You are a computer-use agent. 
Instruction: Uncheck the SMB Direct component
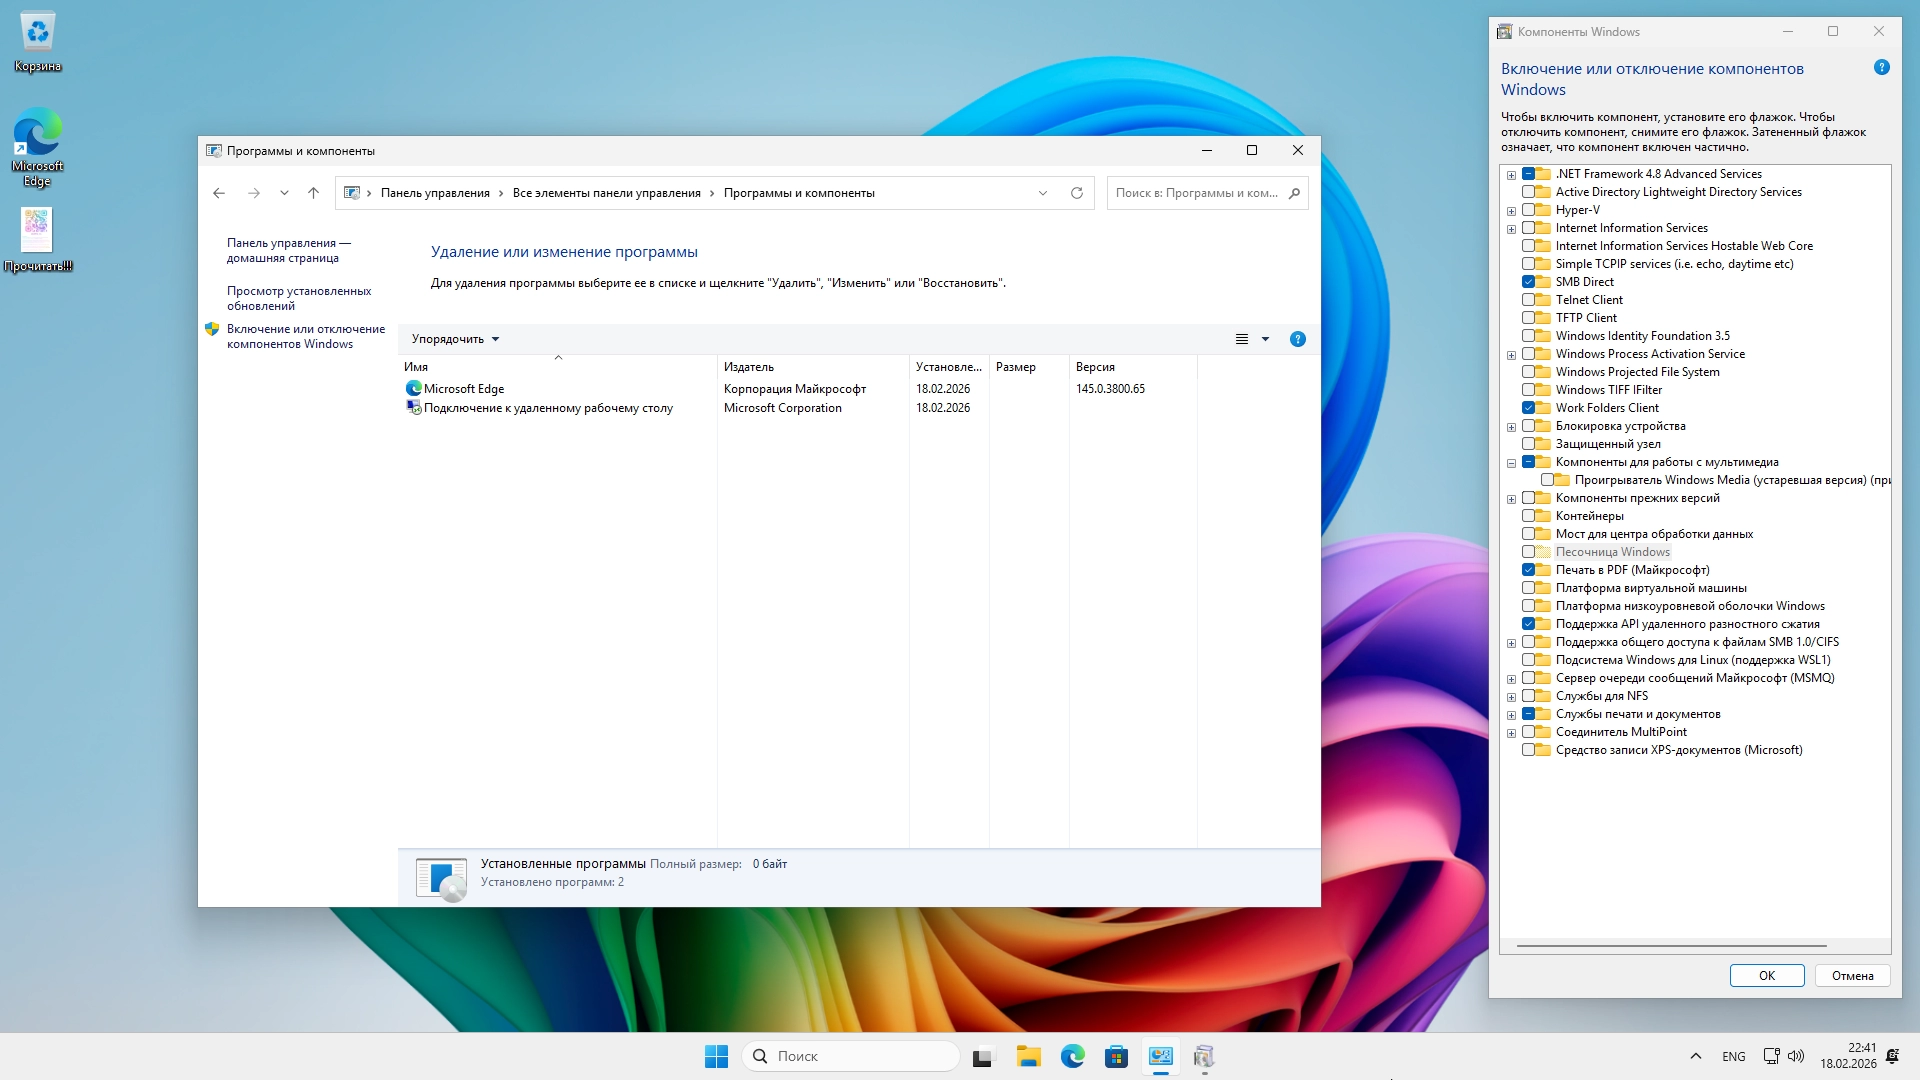coord(1528,282)
